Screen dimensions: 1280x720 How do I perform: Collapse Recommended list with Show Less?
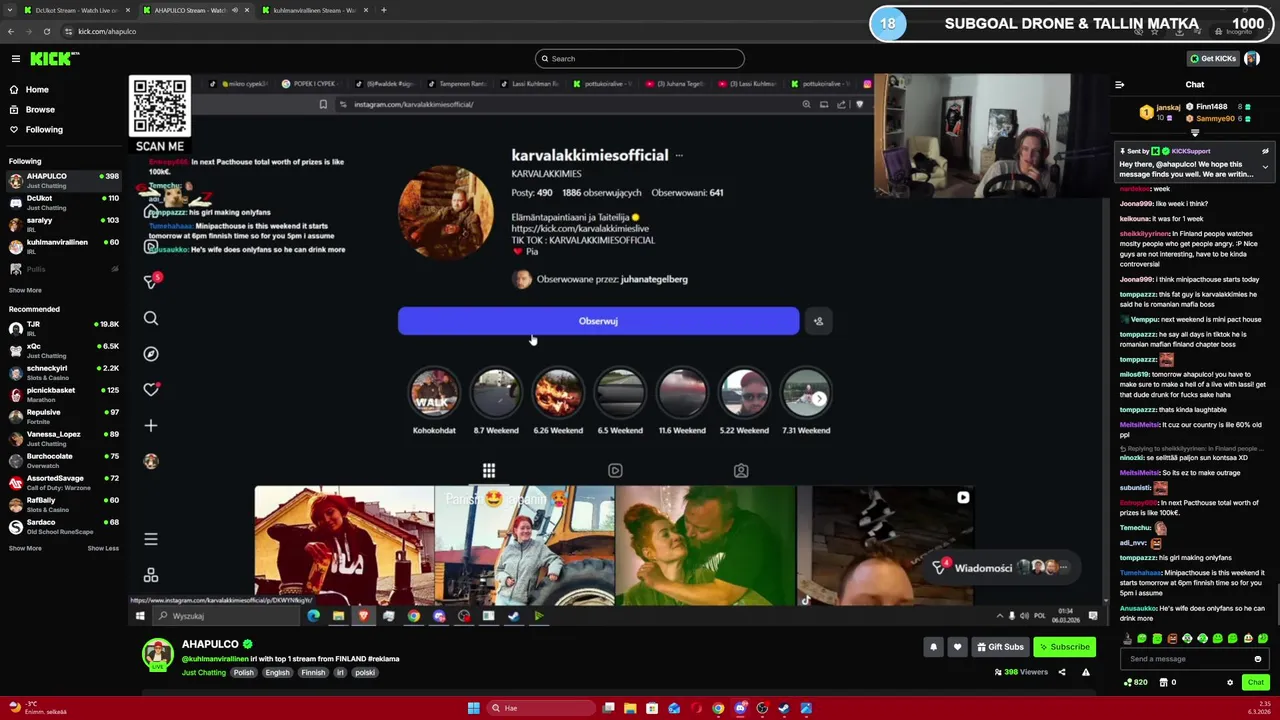coord(103,549)
